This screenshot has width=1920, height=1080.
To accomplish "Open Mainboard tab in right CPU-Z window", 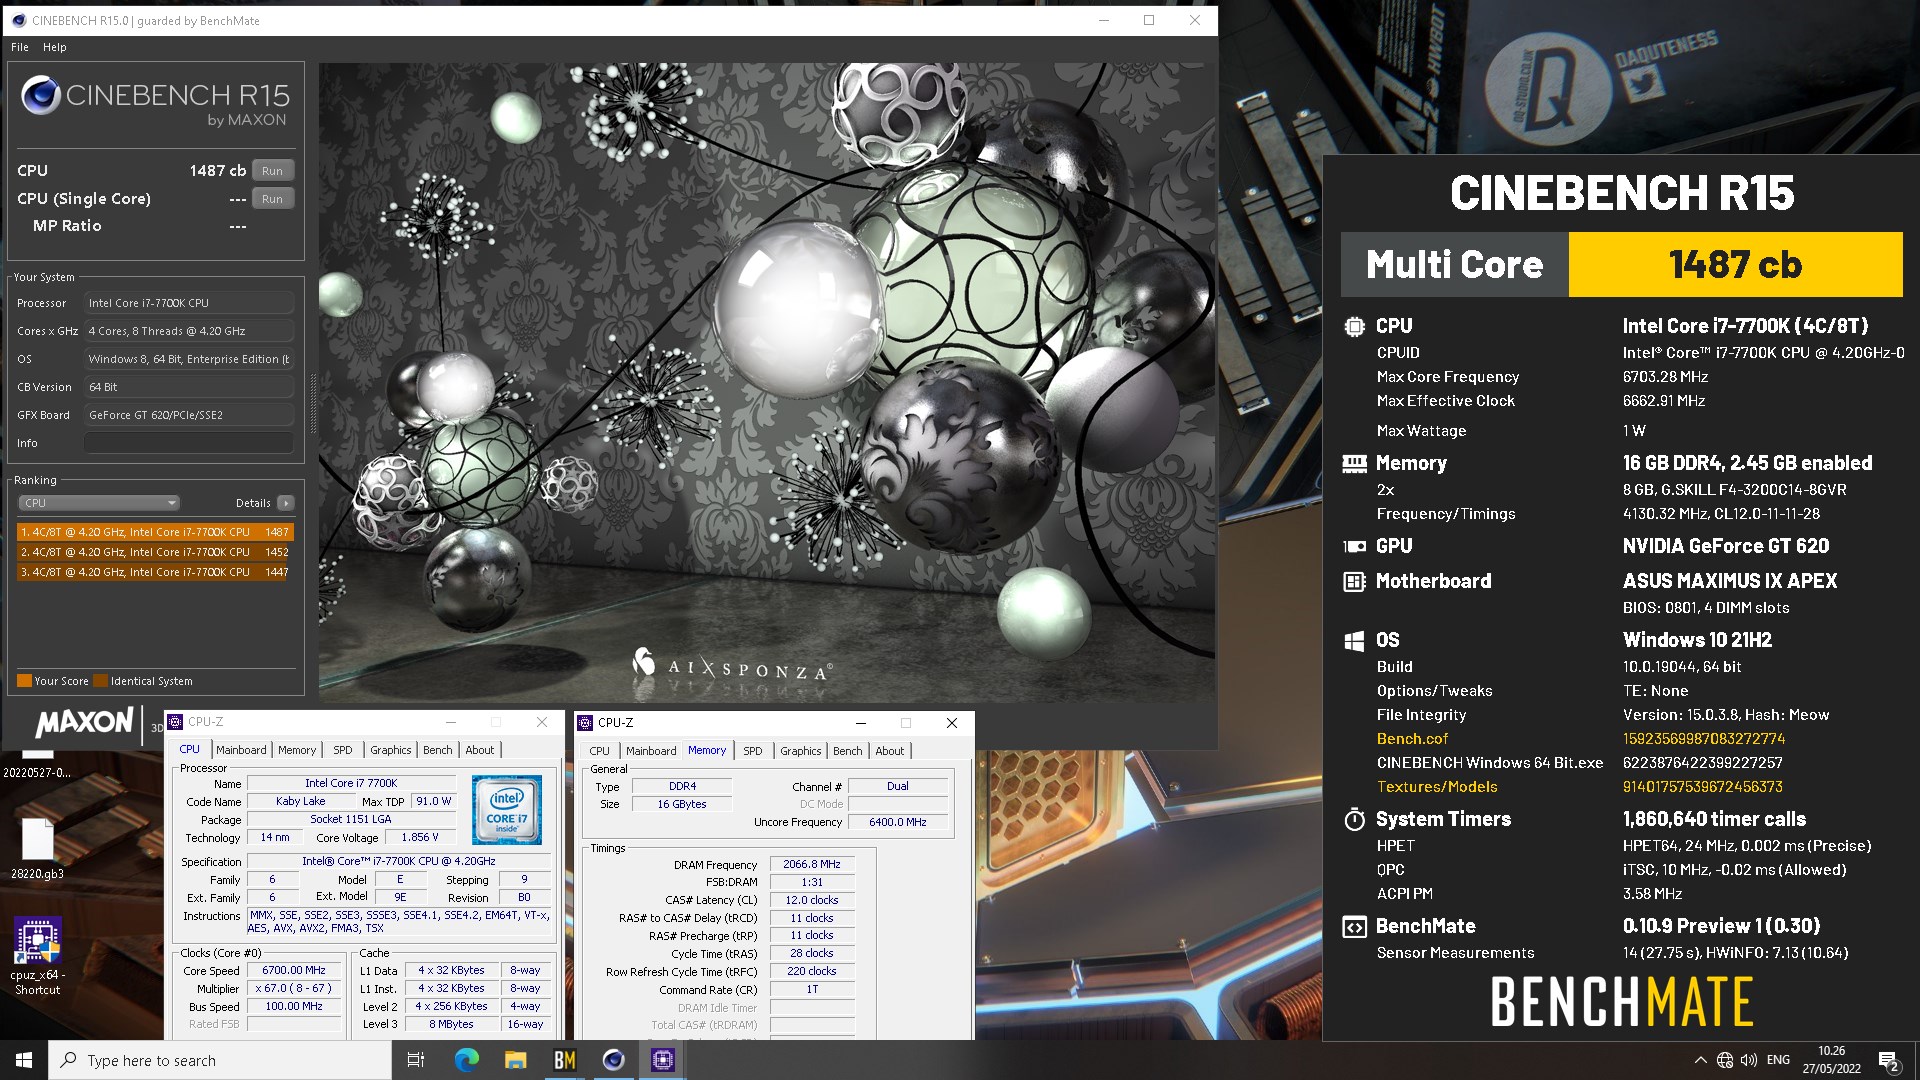I will pyautogui.click(x=651, y=751).
